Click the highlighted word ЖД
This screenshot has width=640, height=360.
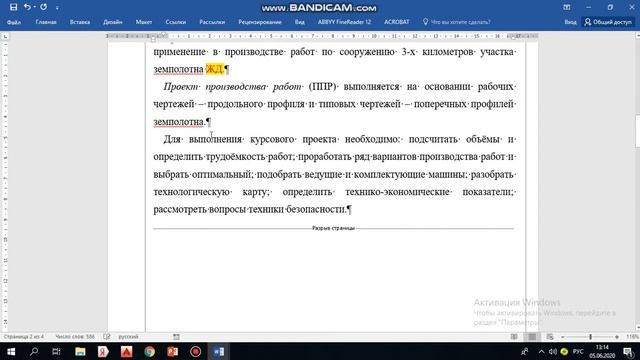(x=215, y=69)
